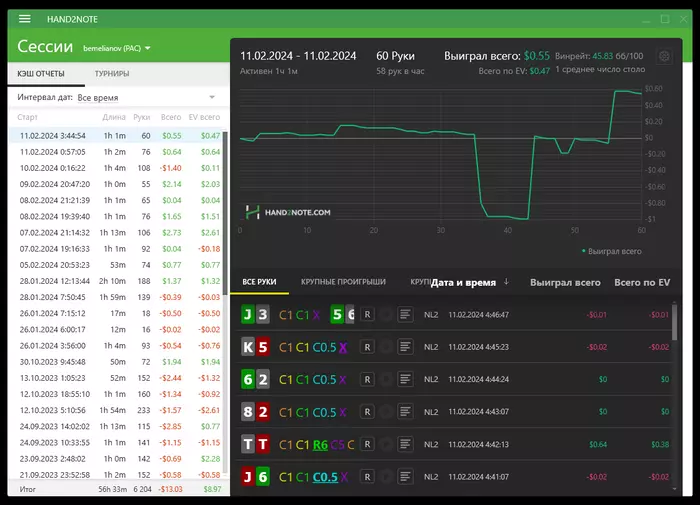Sort hands by Всего по EV header
Image resolution: width=700 pixels, height=505 pixels.
tap(642, 282)
